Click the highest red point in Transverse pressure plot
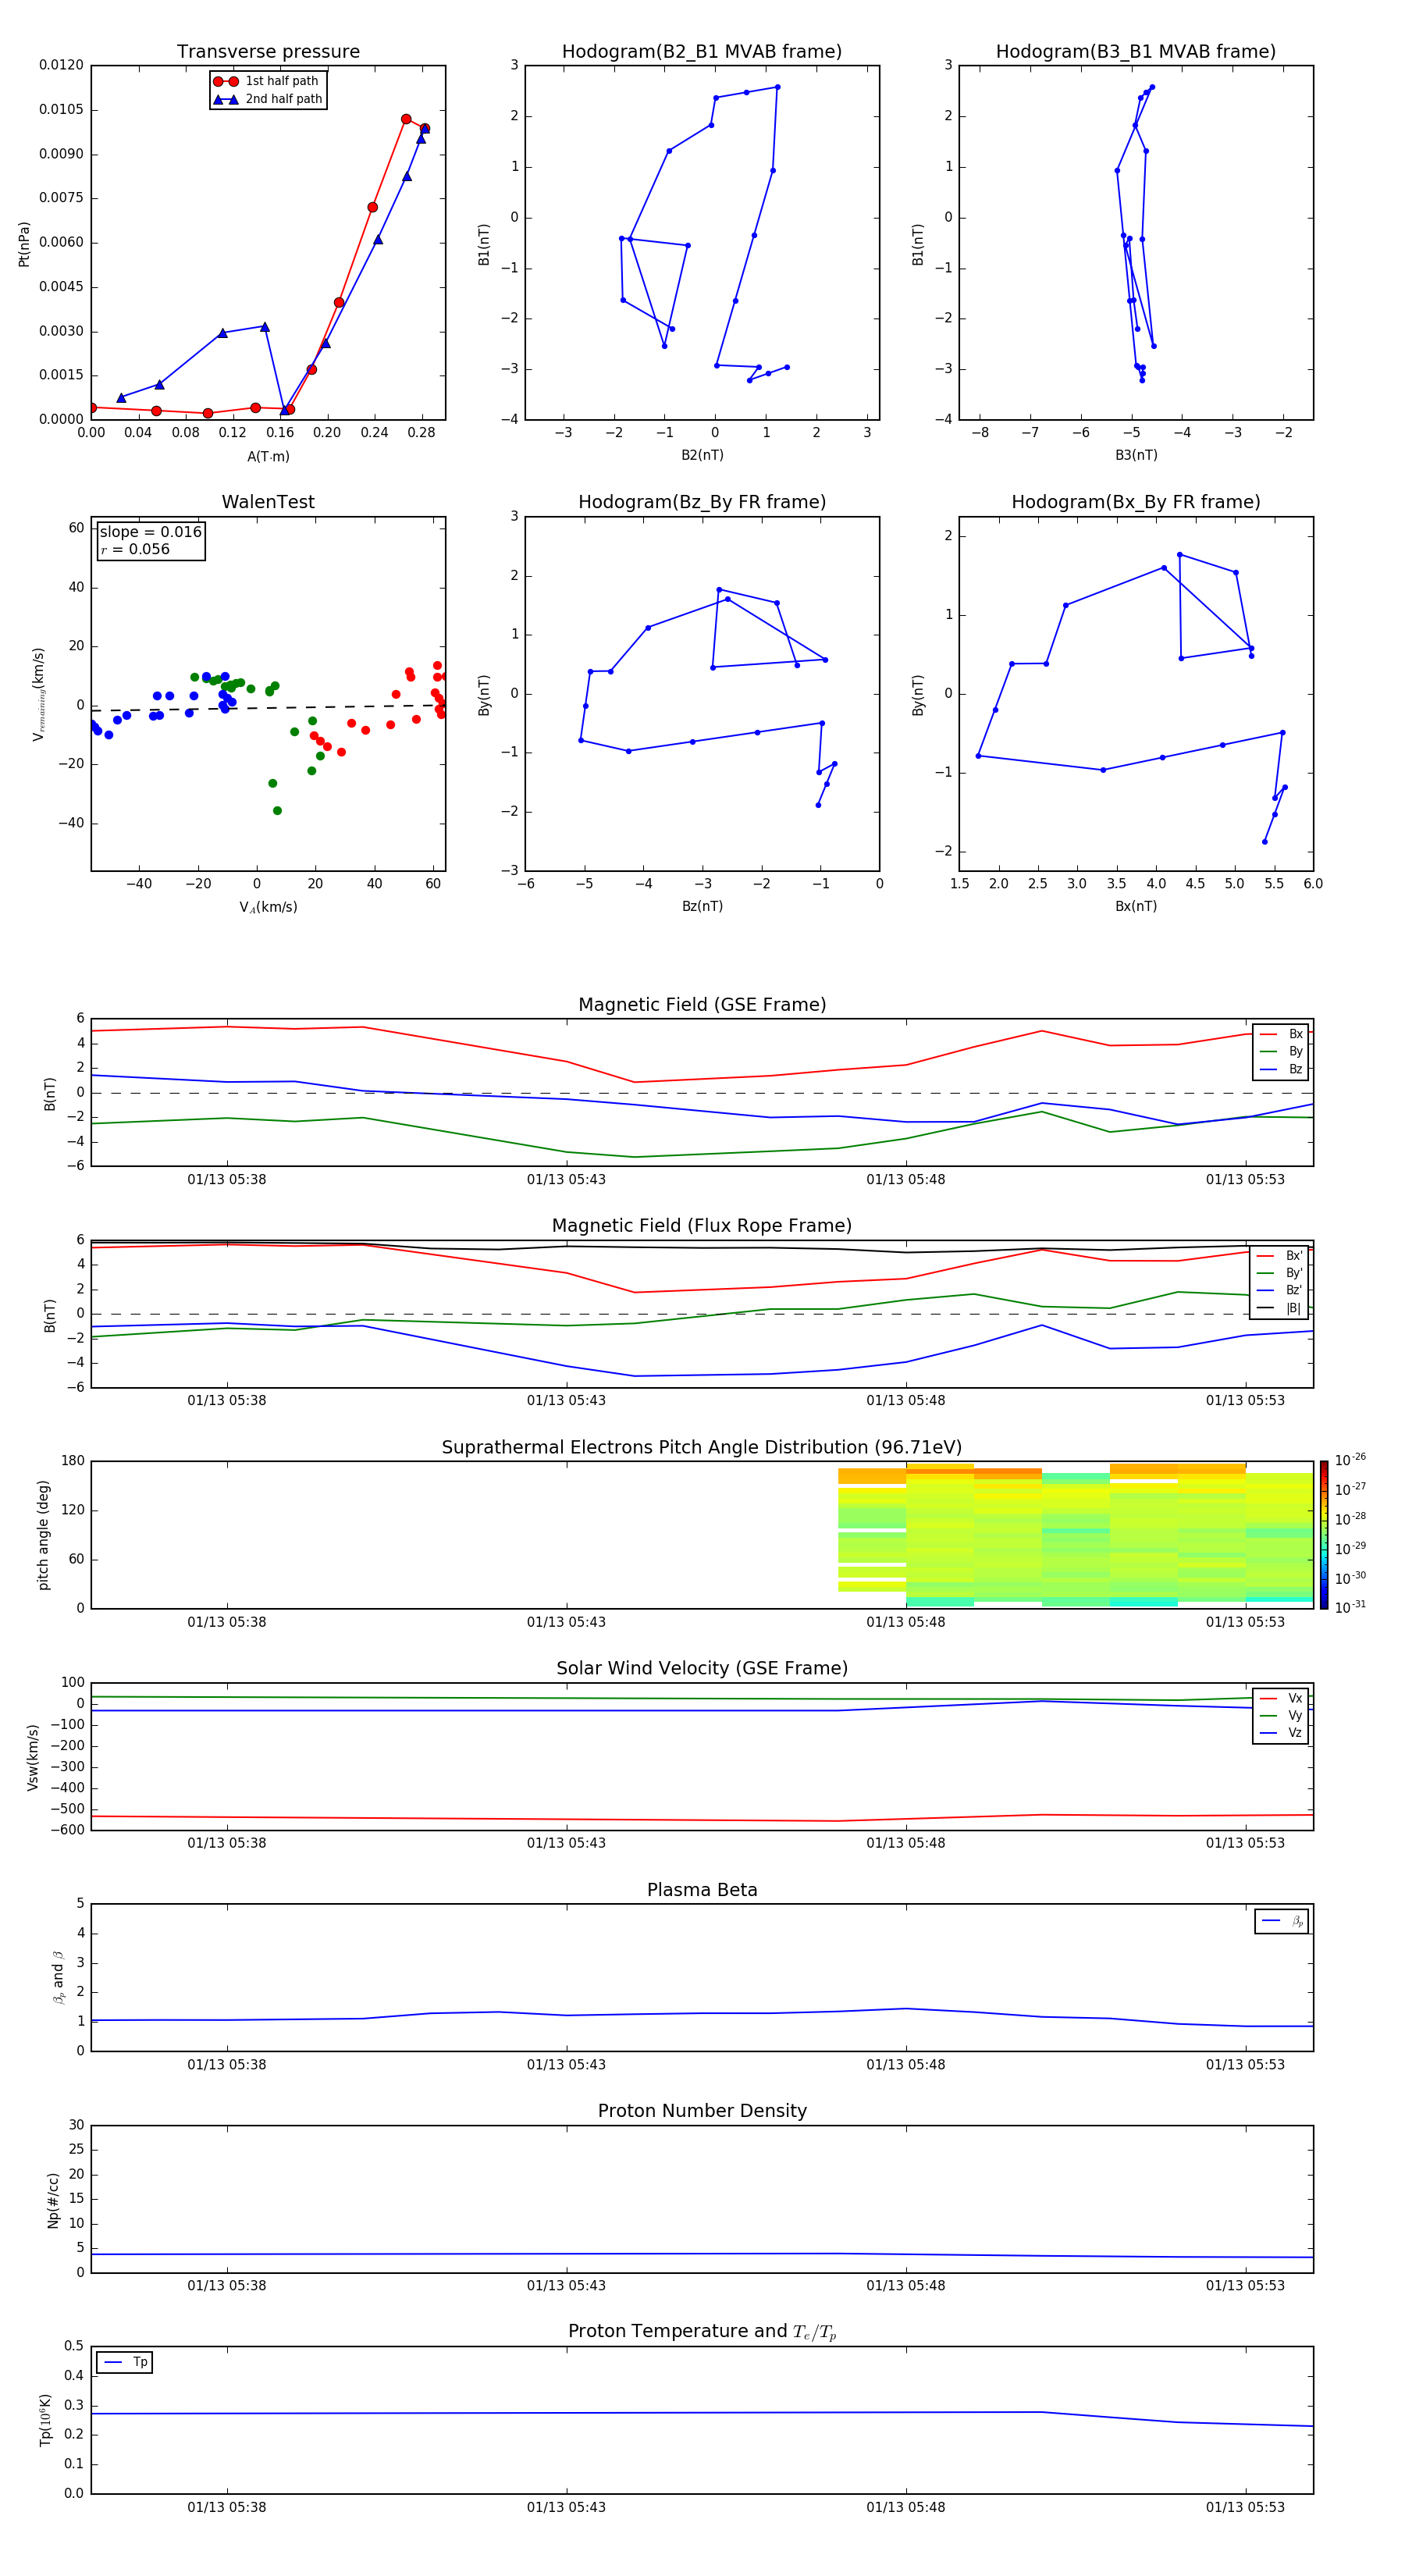This screenshot has width=1405, height=2576. click(x=406, y=119)
